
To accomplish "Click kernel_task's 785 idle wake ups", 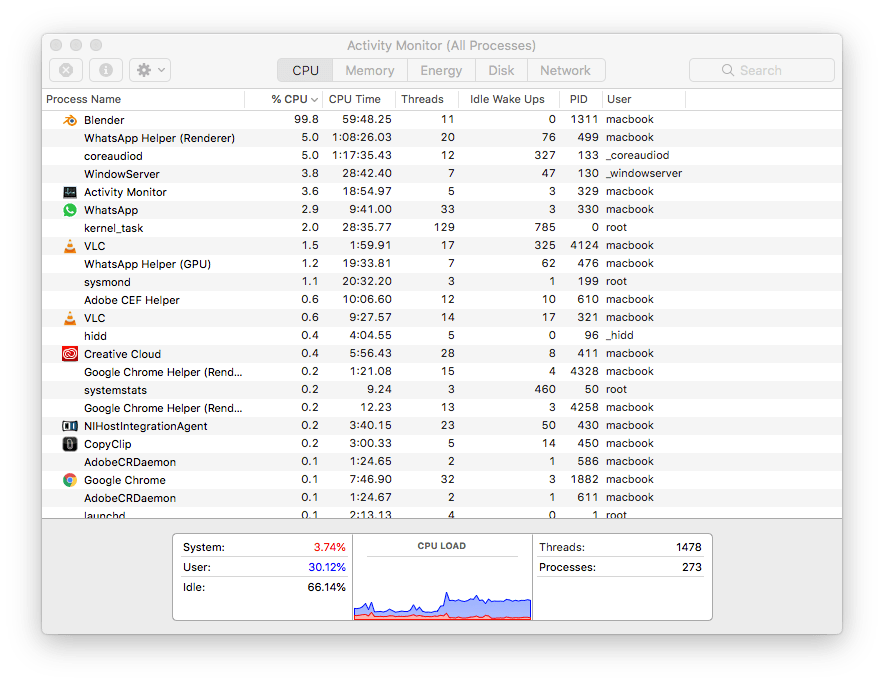I will coord(545,227).
